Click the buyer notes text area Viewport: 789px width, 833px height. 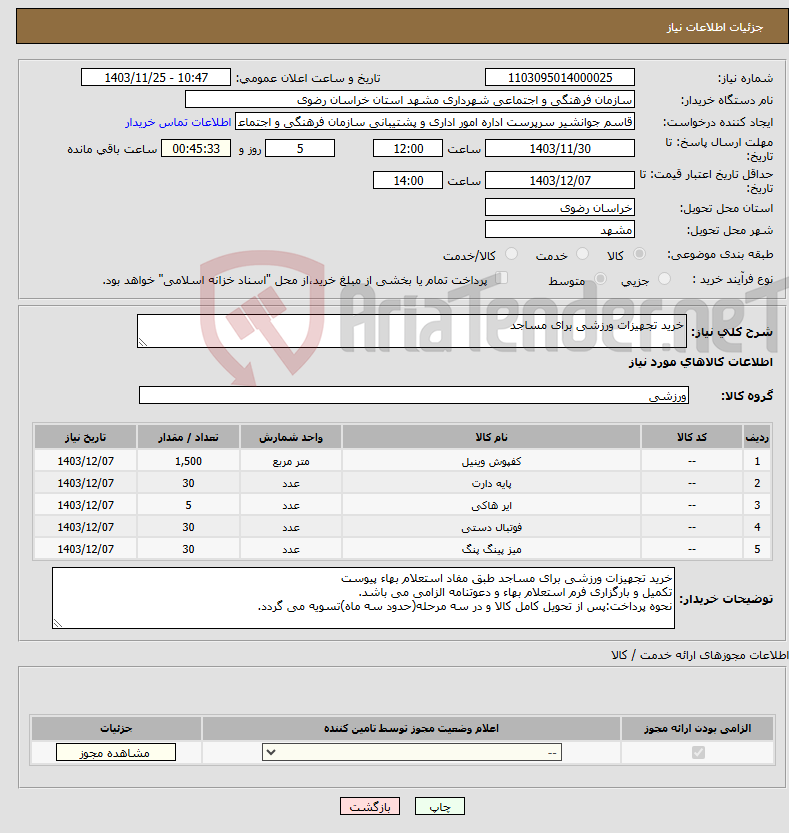(x=363, y=598)
